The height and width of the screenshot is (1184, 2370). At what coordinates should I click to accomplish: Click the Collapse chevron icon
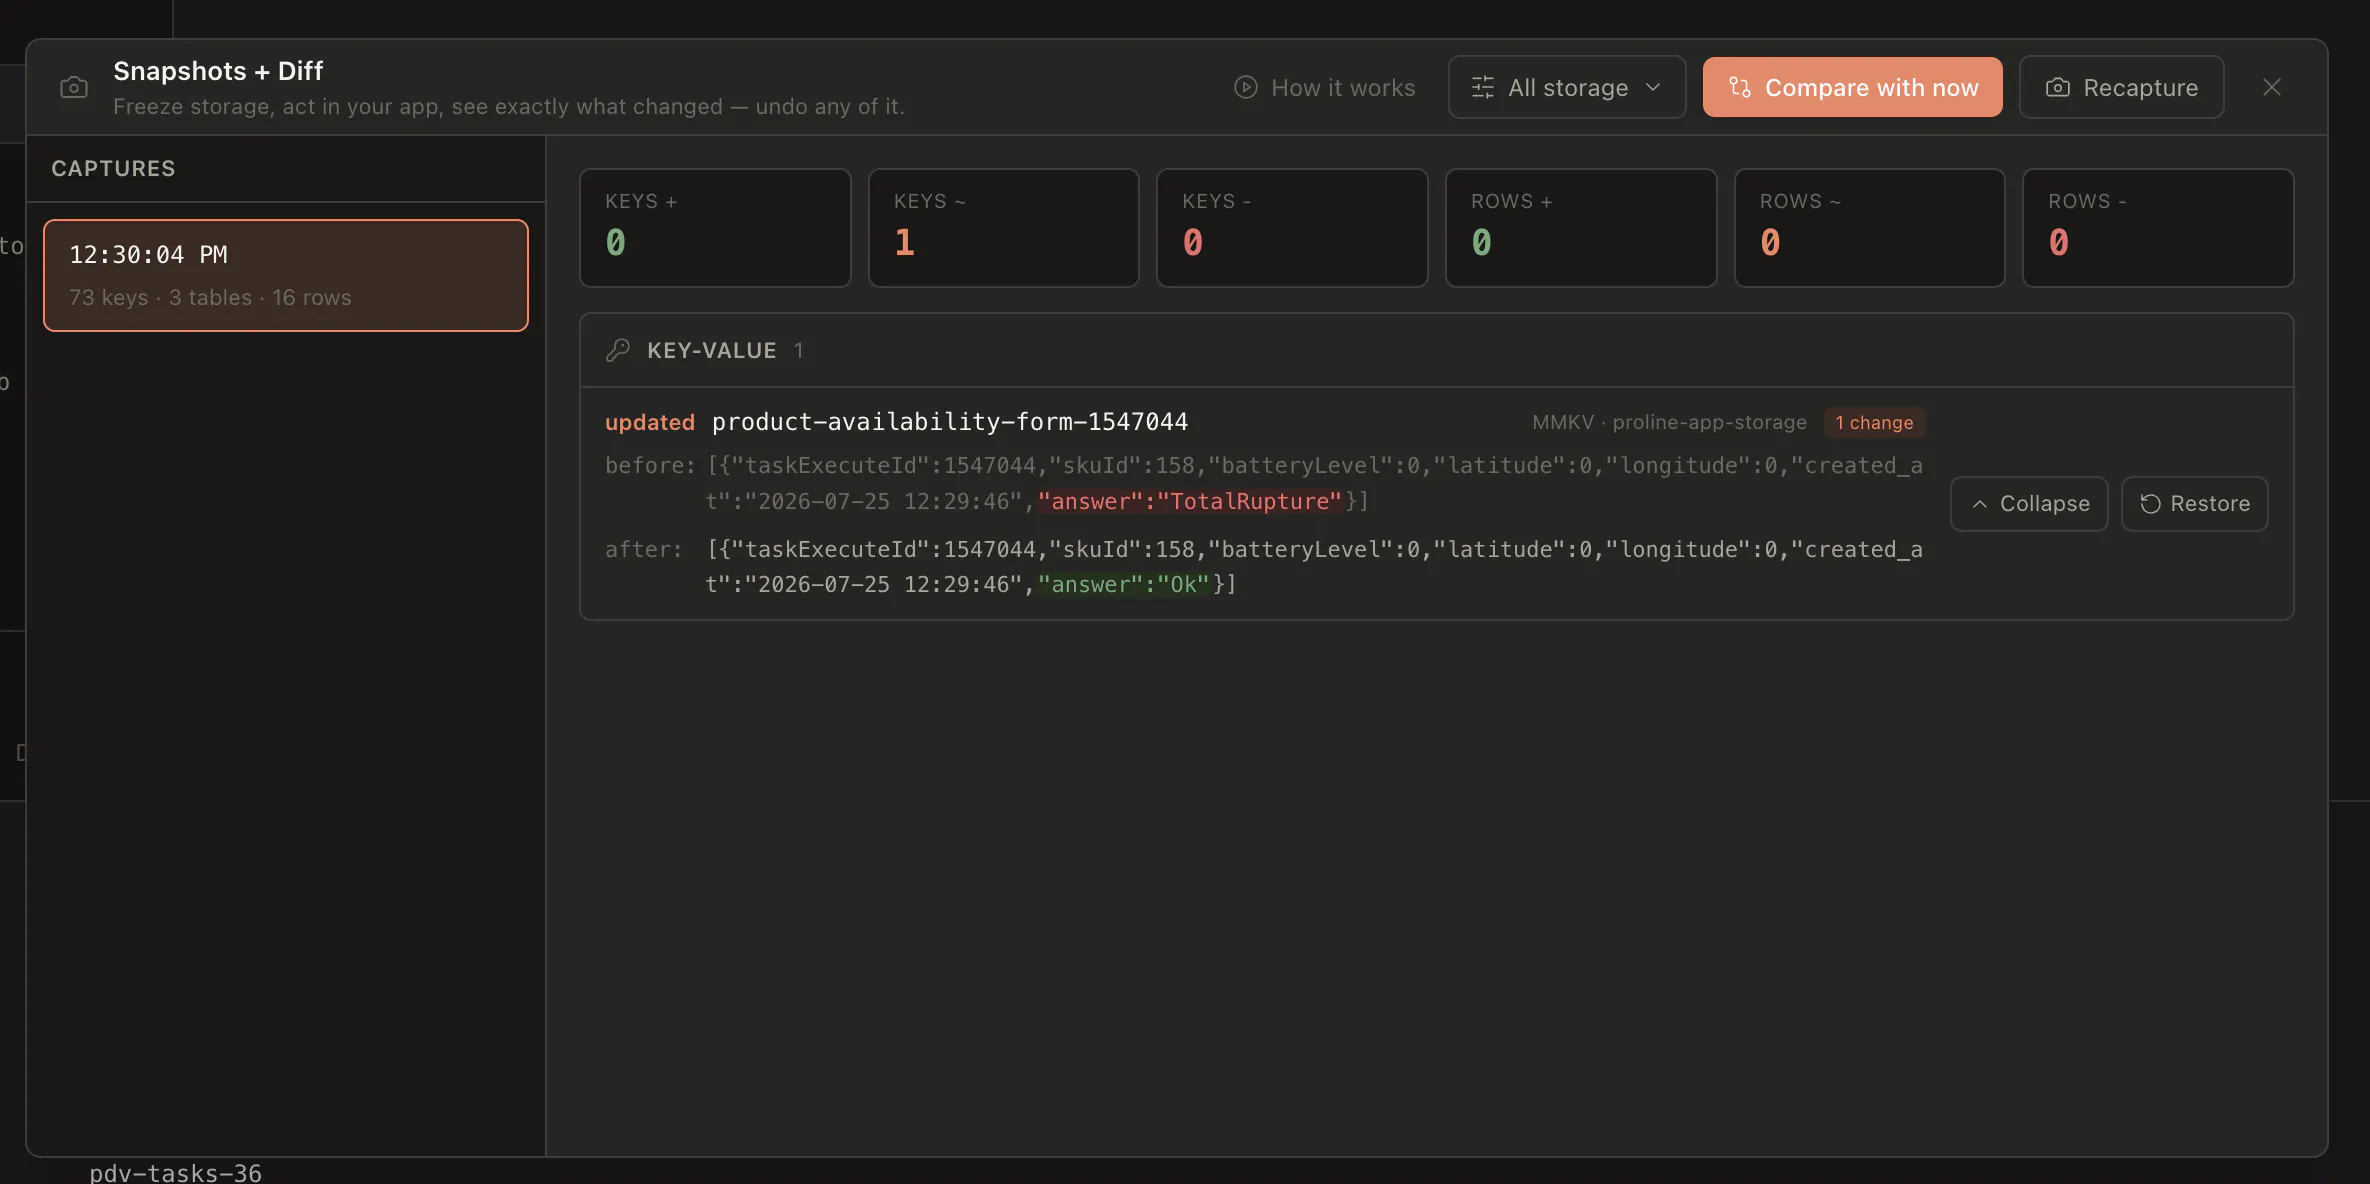point(1979,504)
